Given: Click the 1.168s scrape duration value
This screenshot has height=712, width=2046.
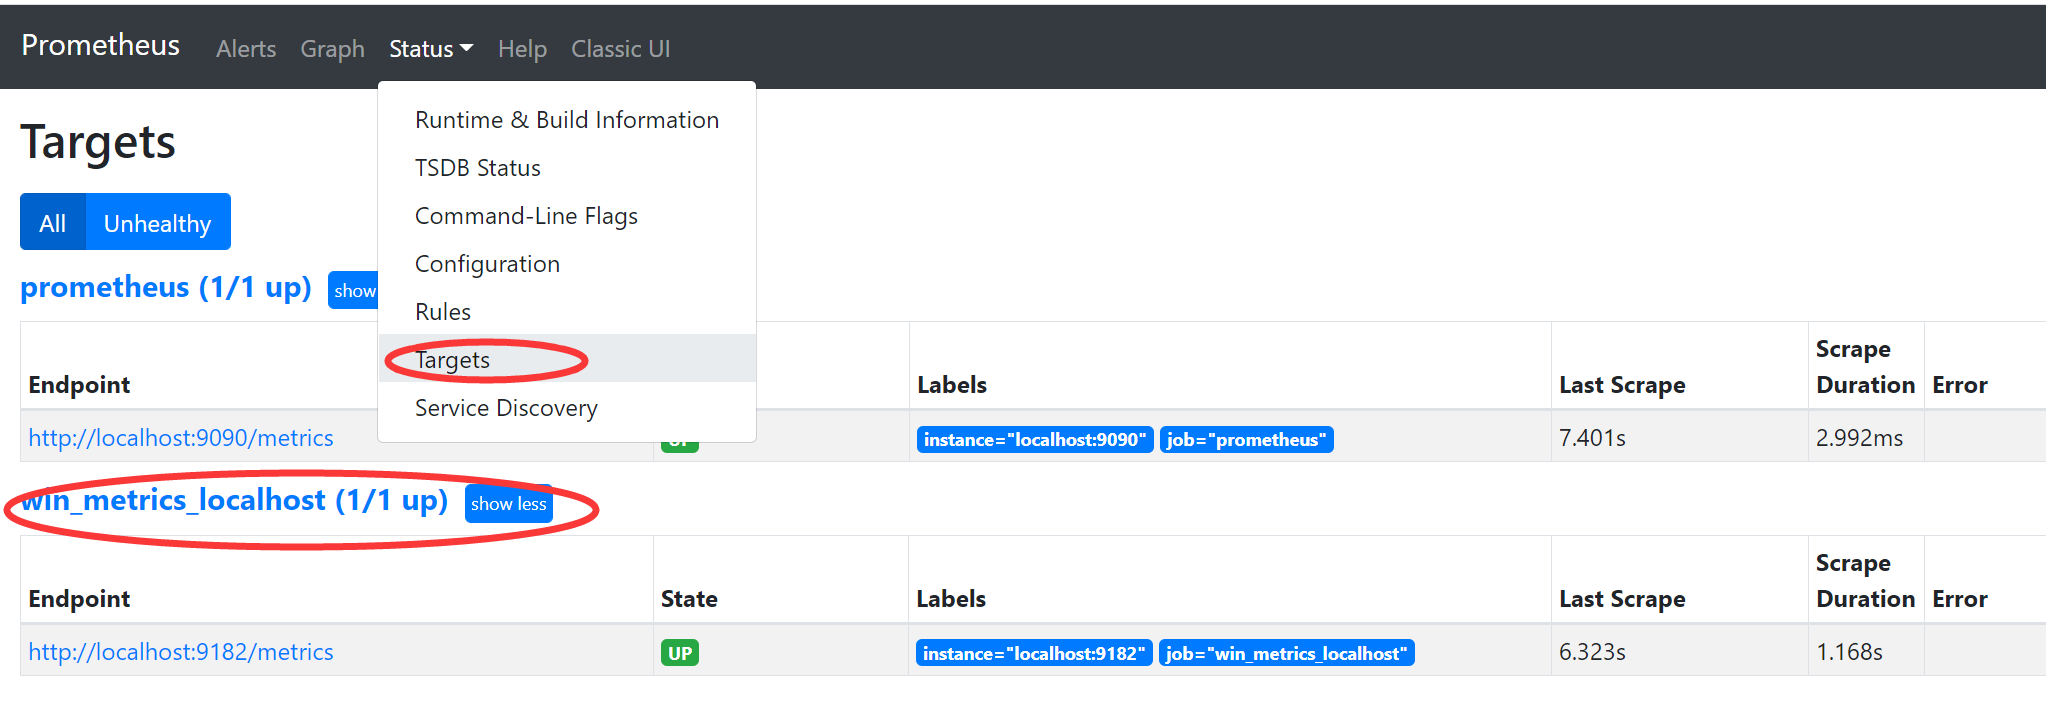Looking at the screenshot, I should [1849, 652].
